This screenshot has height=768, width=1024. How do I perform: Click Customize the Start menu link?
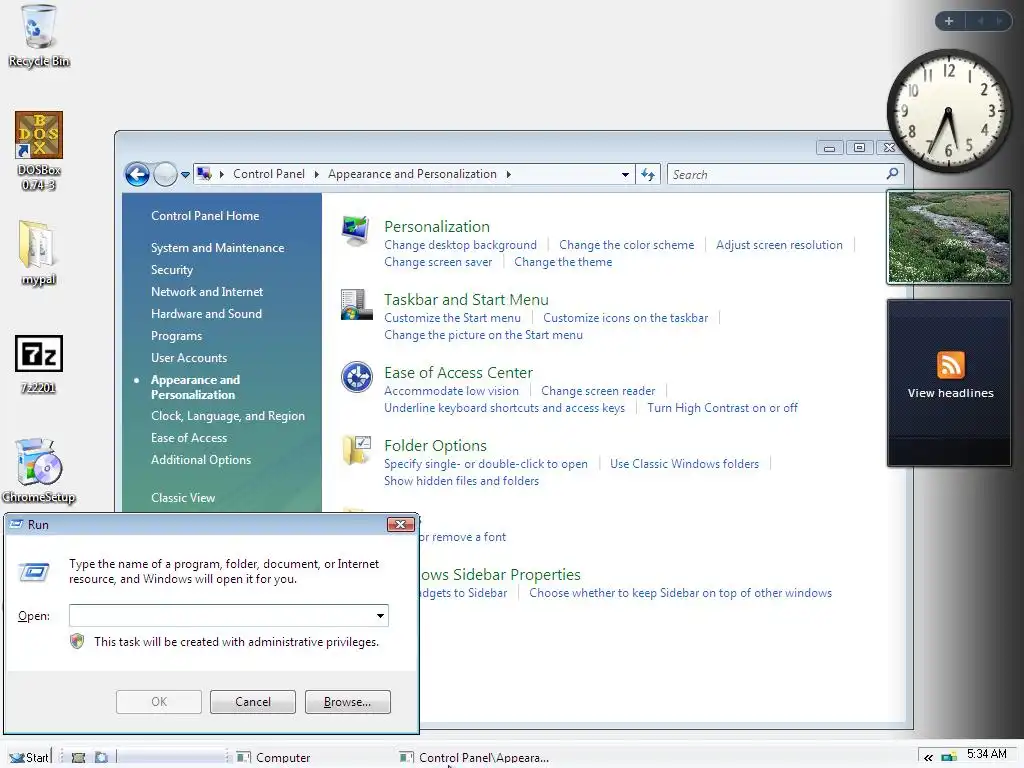(x=453, y=318)
